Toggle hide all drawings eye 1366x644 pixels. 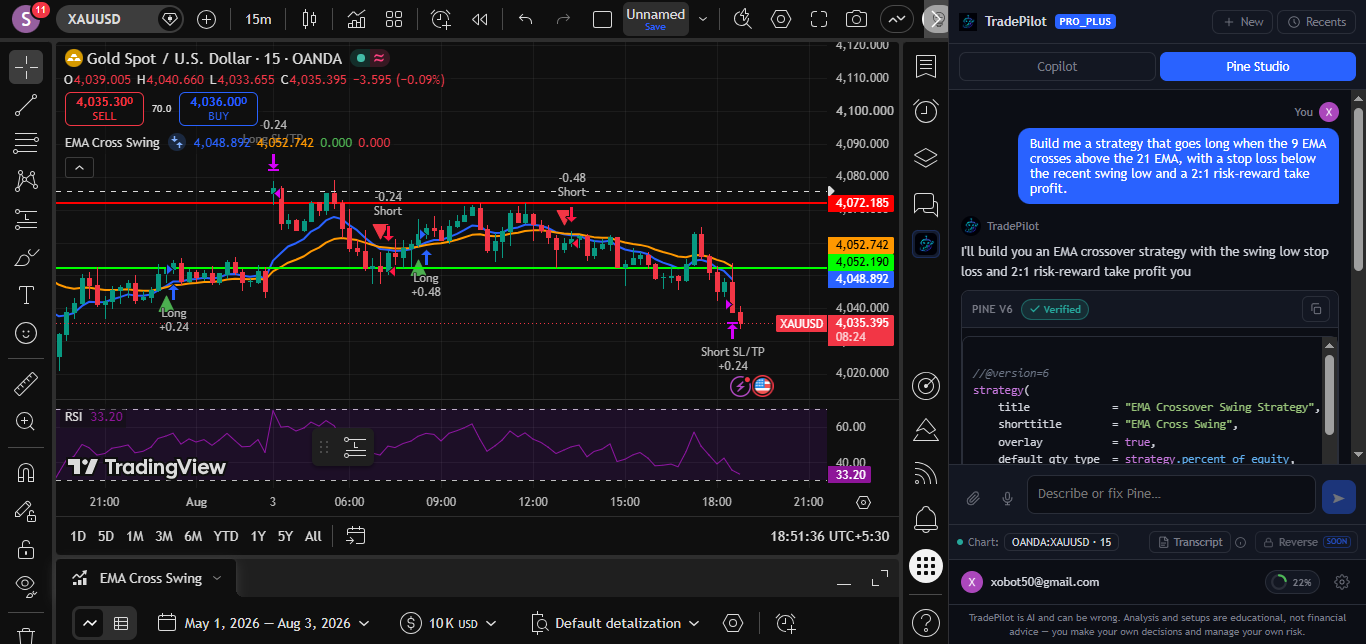(26, 587)
